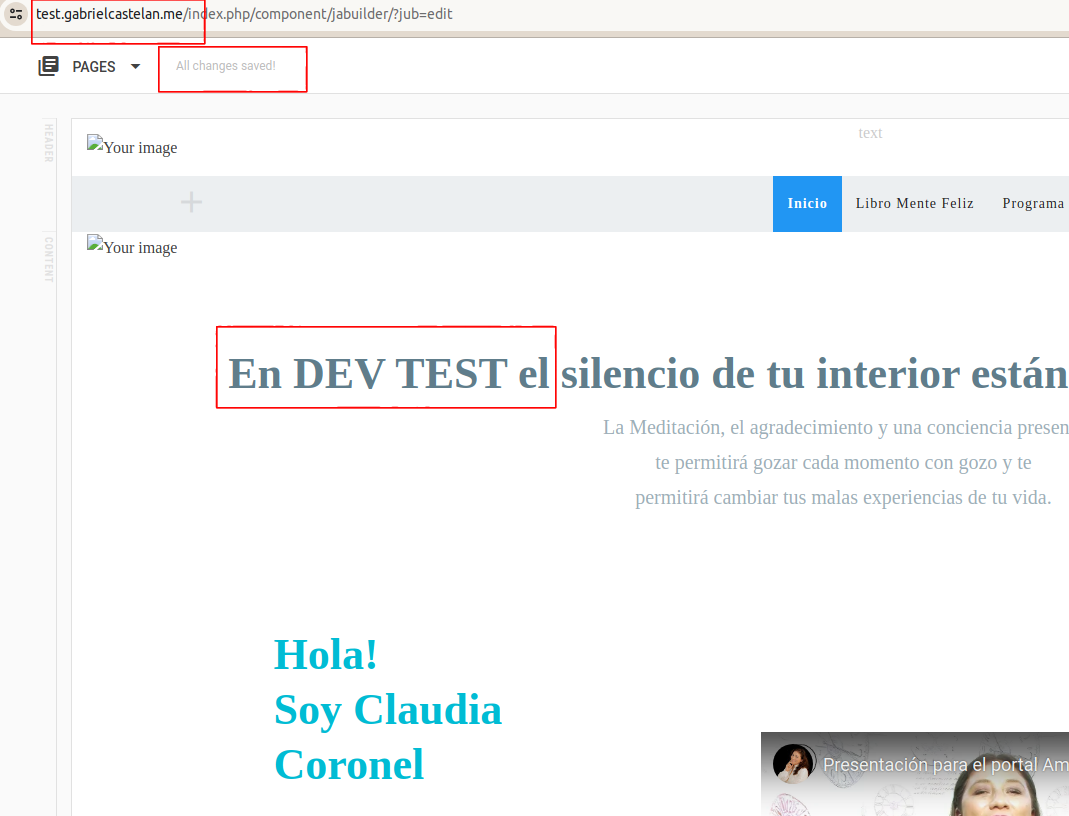
Task: Click the 'text' placeholder in header
Action: coord(870,133)
